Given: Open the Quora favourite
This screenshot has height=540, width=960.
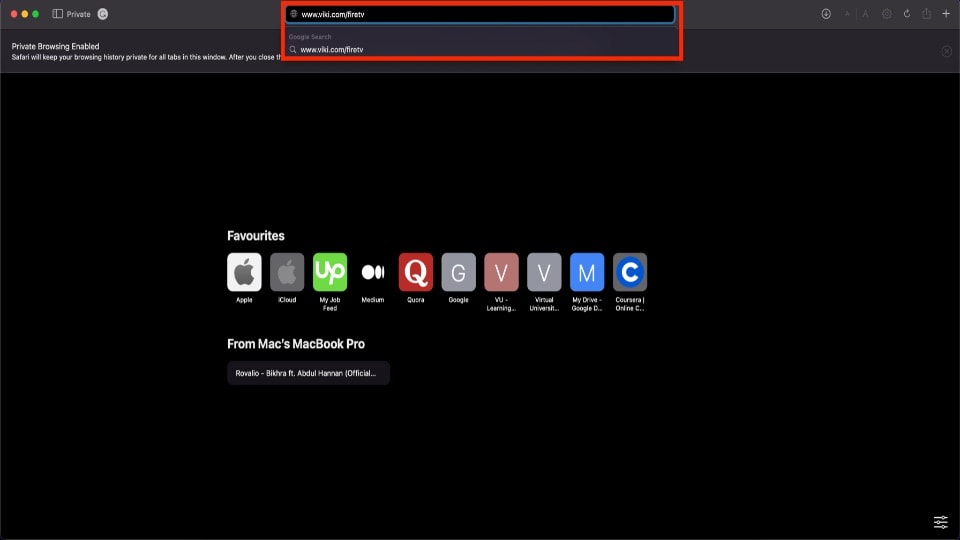Looking at the screenshot, I should coord(416,272).
